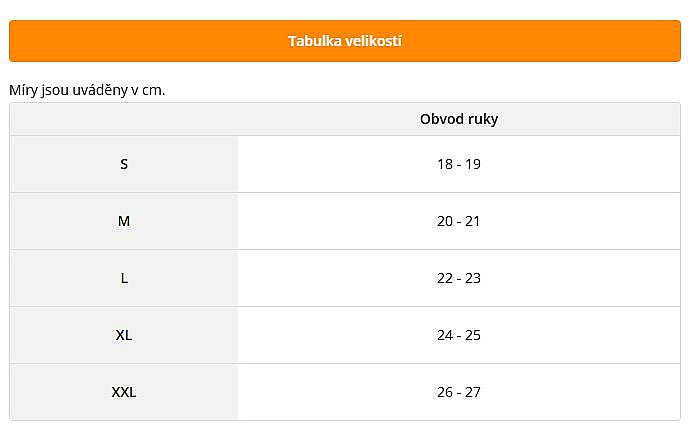Click the number 26 in XXL row

(x=445, y=392)
